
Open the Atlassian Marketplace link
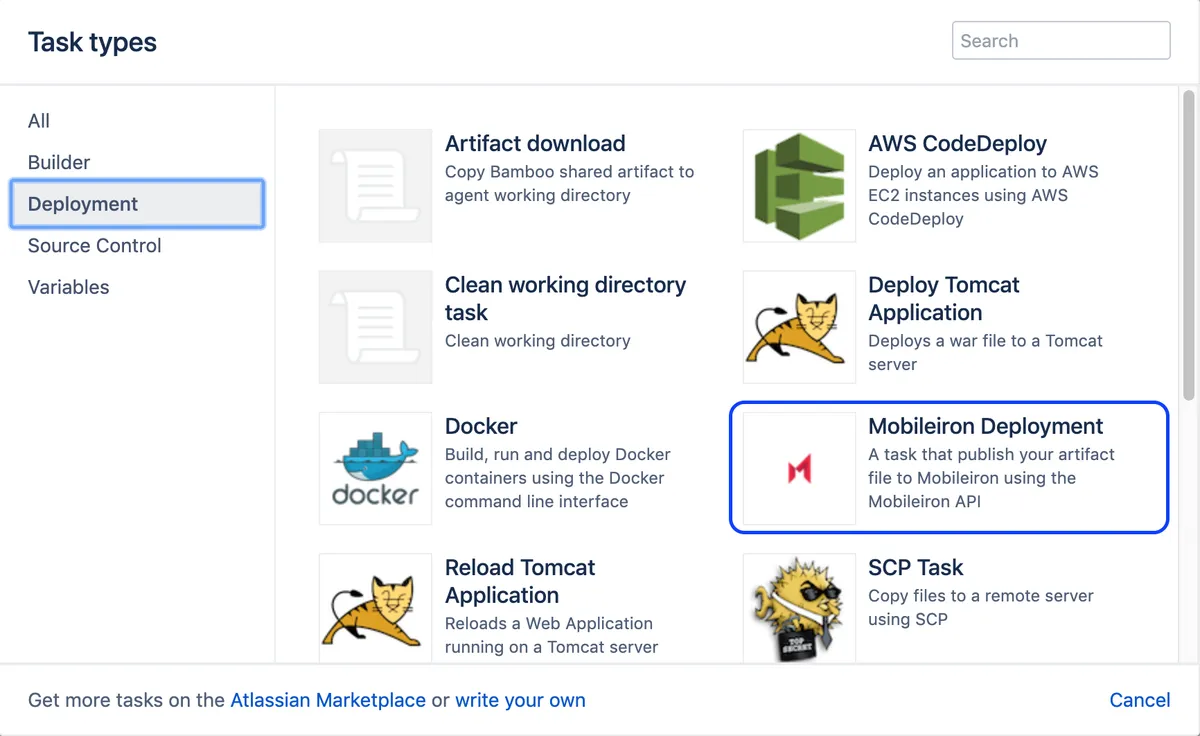point(328,700)
